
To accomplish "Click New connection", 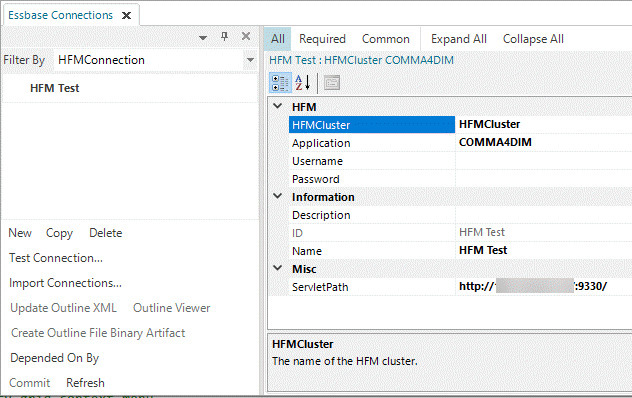I will pyautogui.click(x=20, y=233).
